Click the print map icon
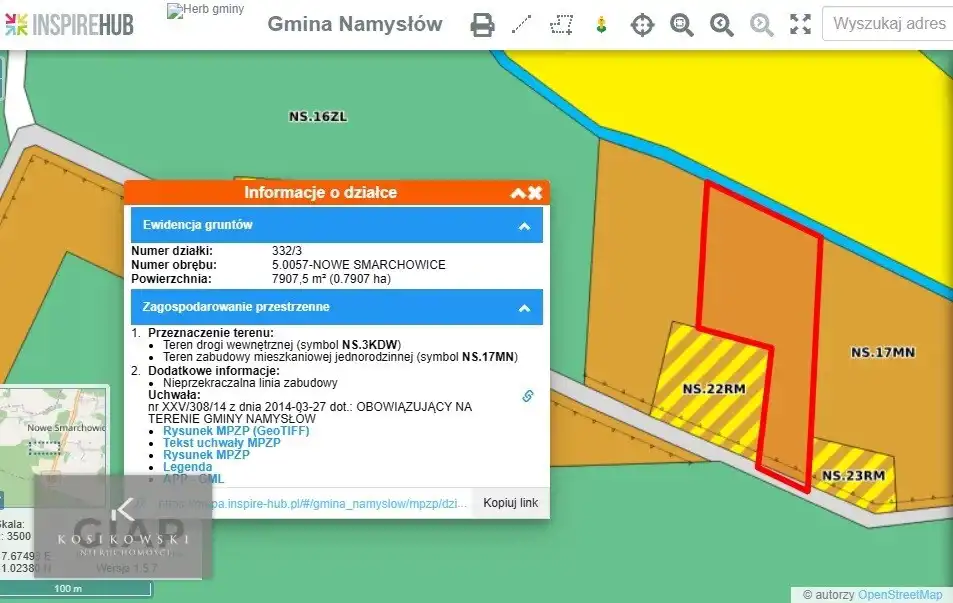 click(x=482, y=25)
